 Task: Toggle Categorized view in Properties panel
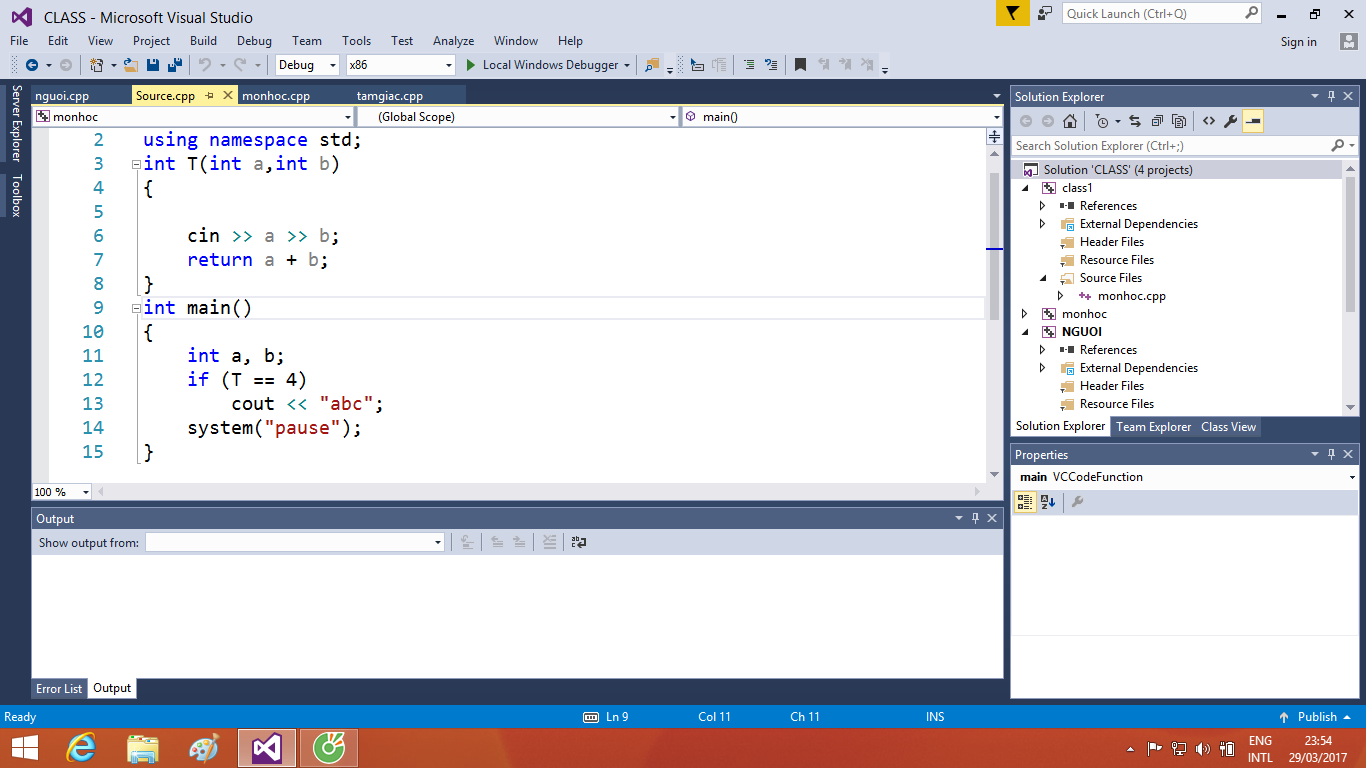[x=1025, y=502]
